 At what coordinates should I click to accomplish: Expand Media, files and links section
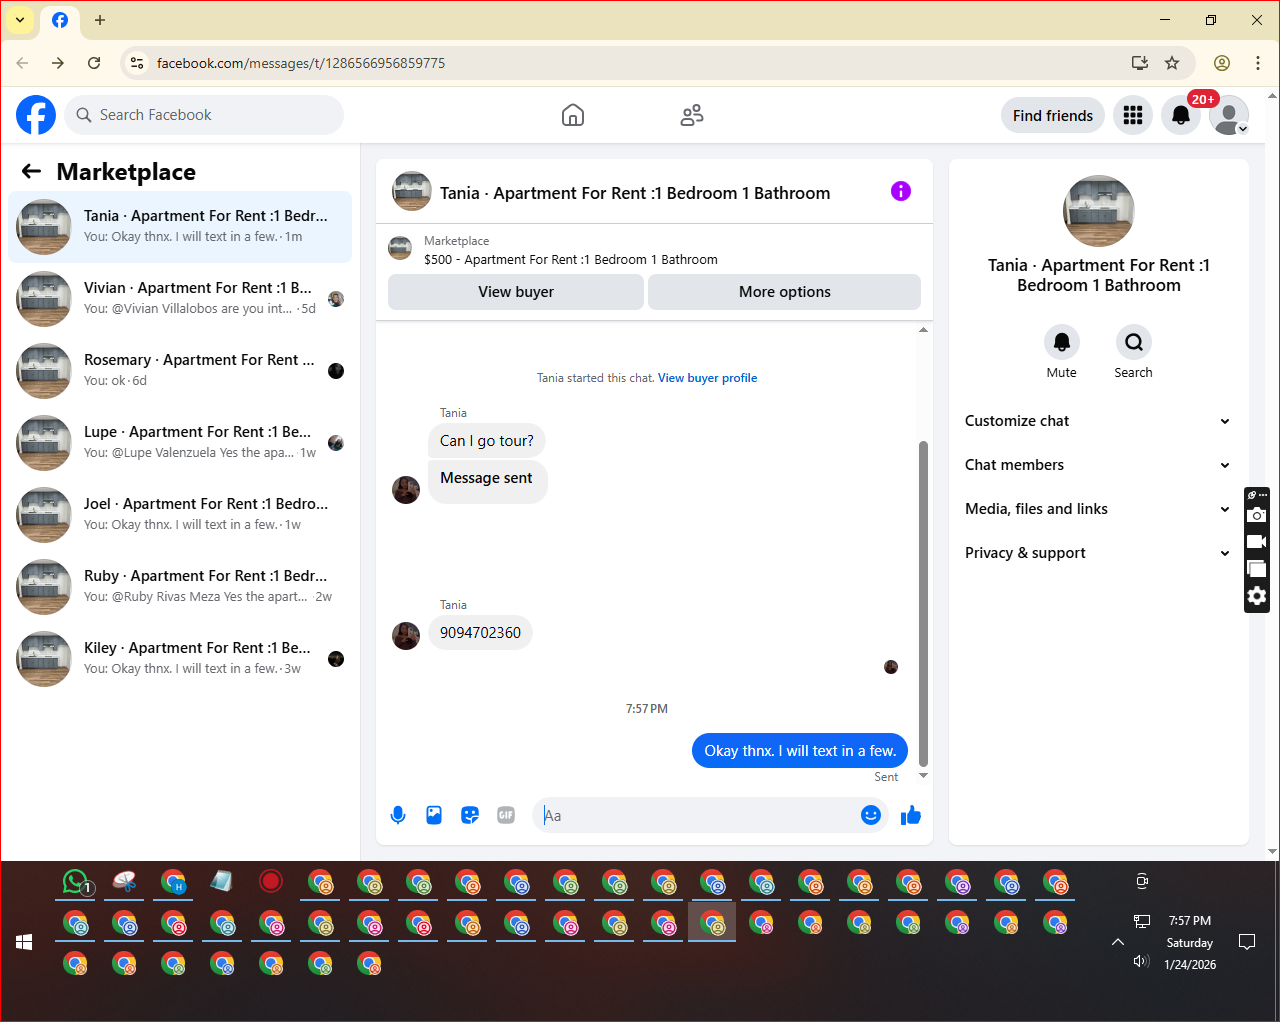(1097, 509)
